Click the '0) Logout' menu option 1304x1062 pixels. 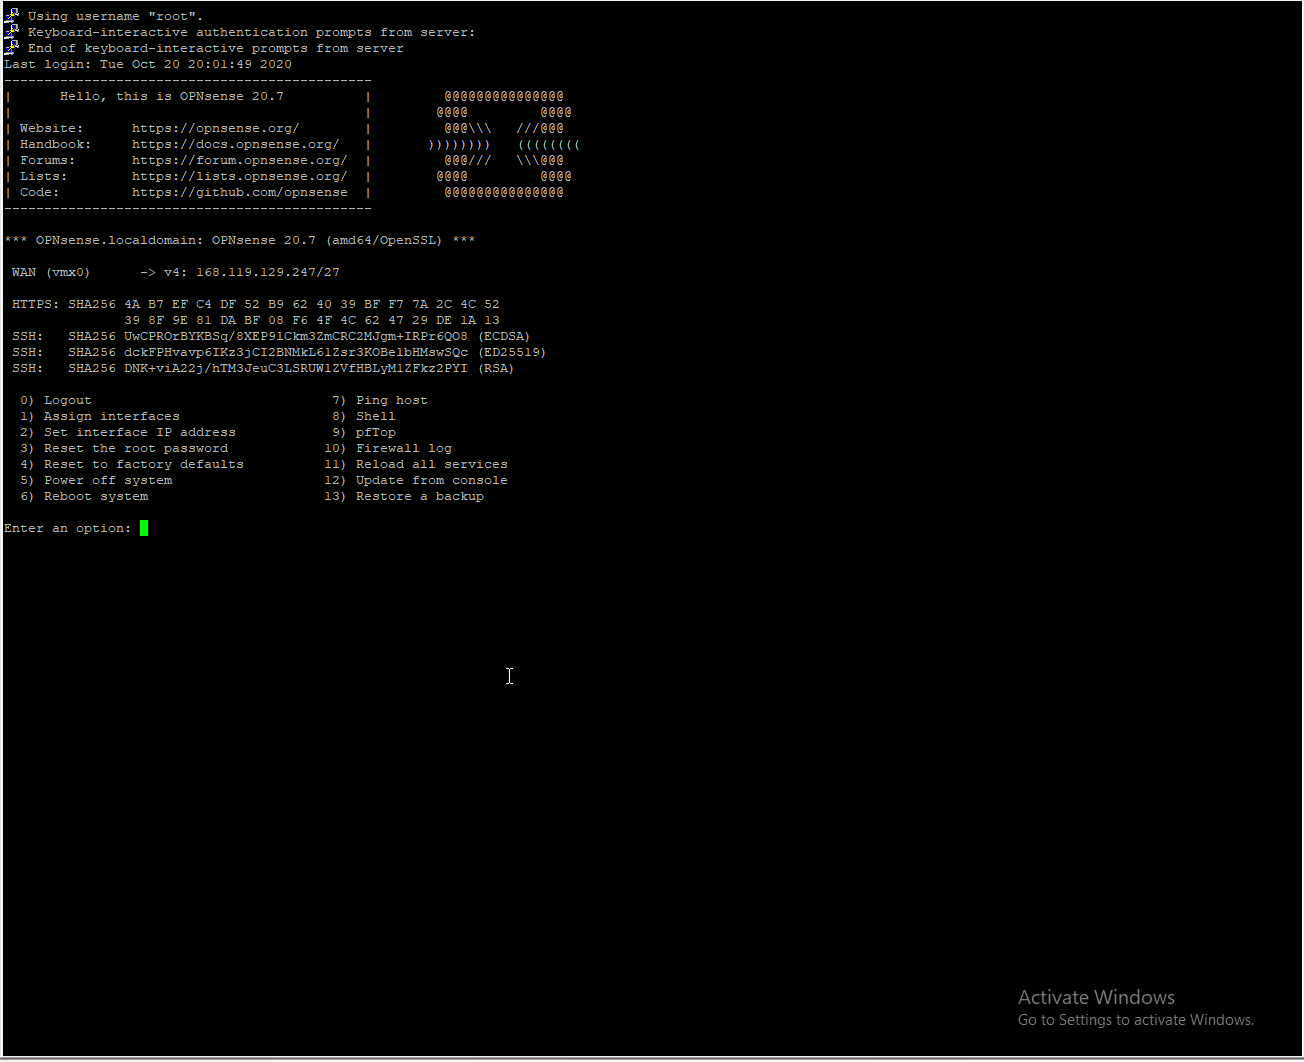pos(56,400)
